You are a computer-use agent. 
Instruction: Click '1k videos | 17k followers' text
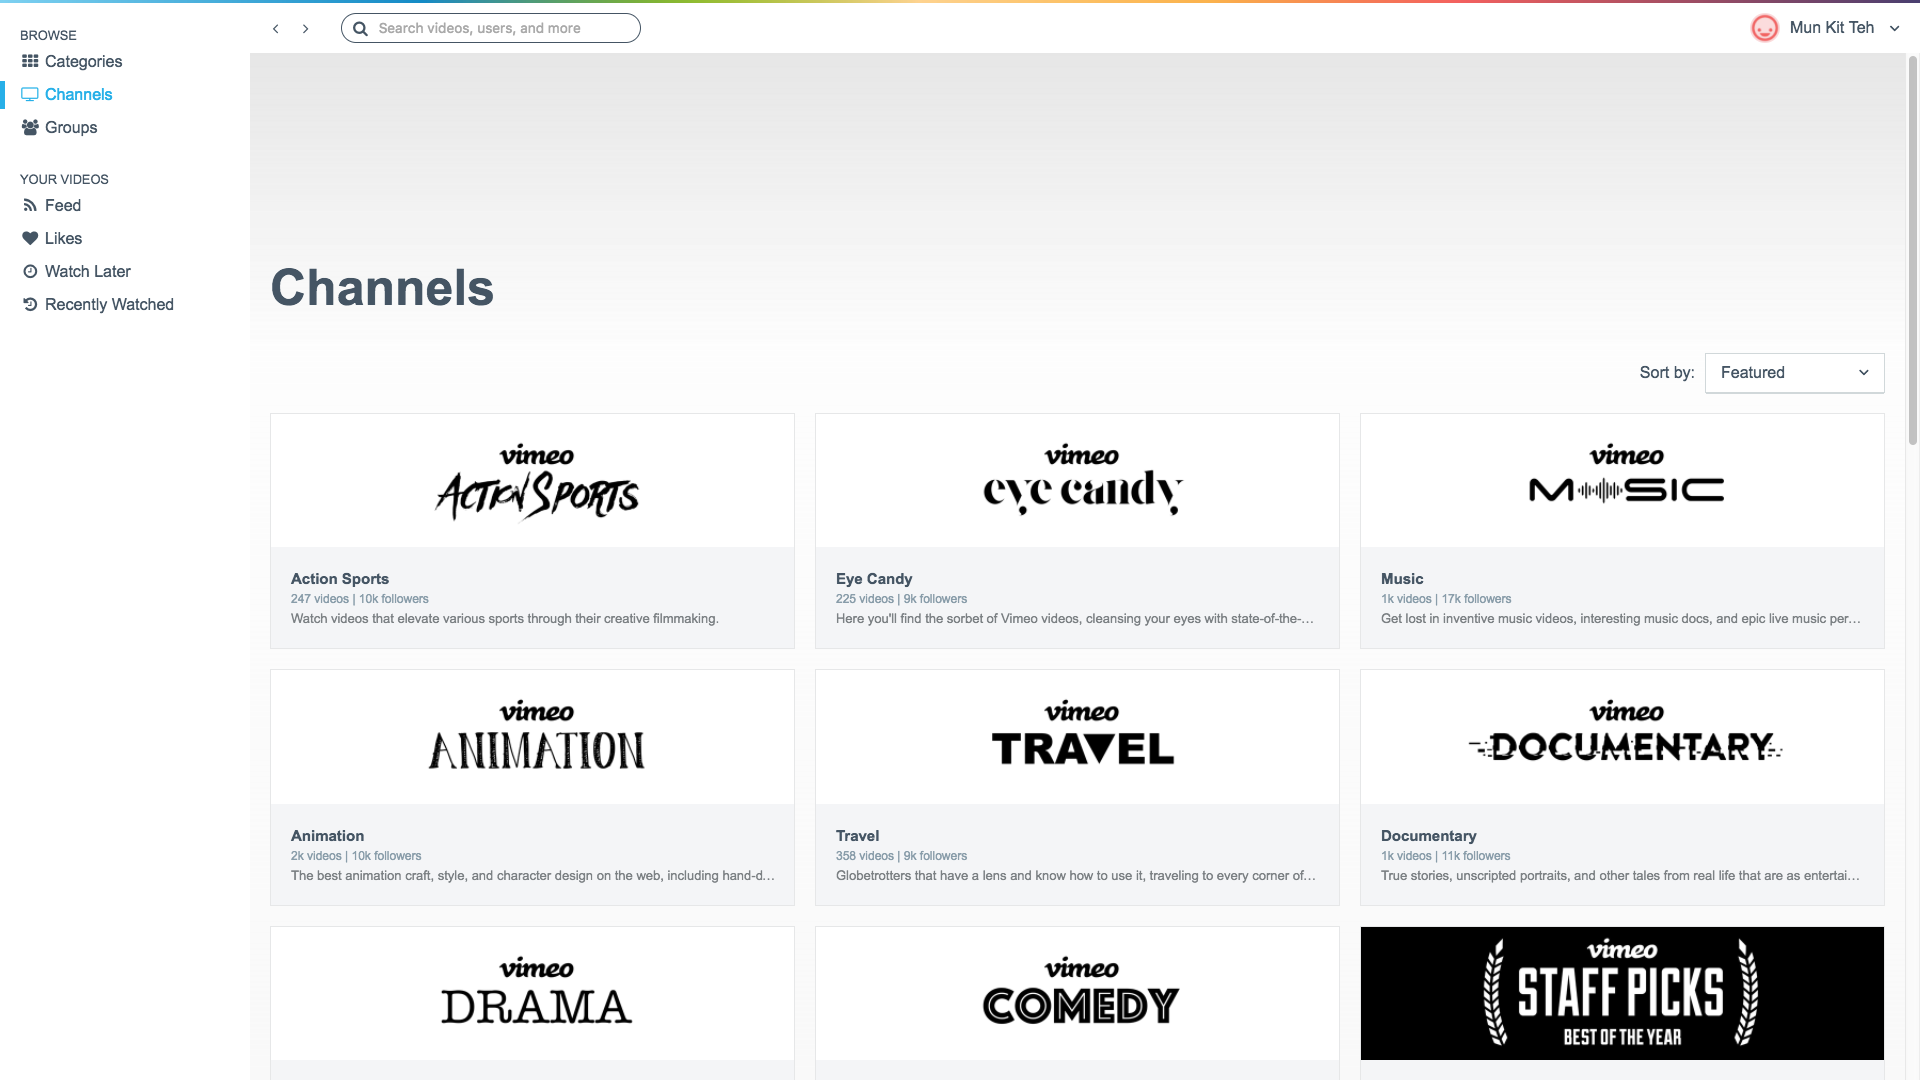pyautogui.click(x=1446, y=599)
